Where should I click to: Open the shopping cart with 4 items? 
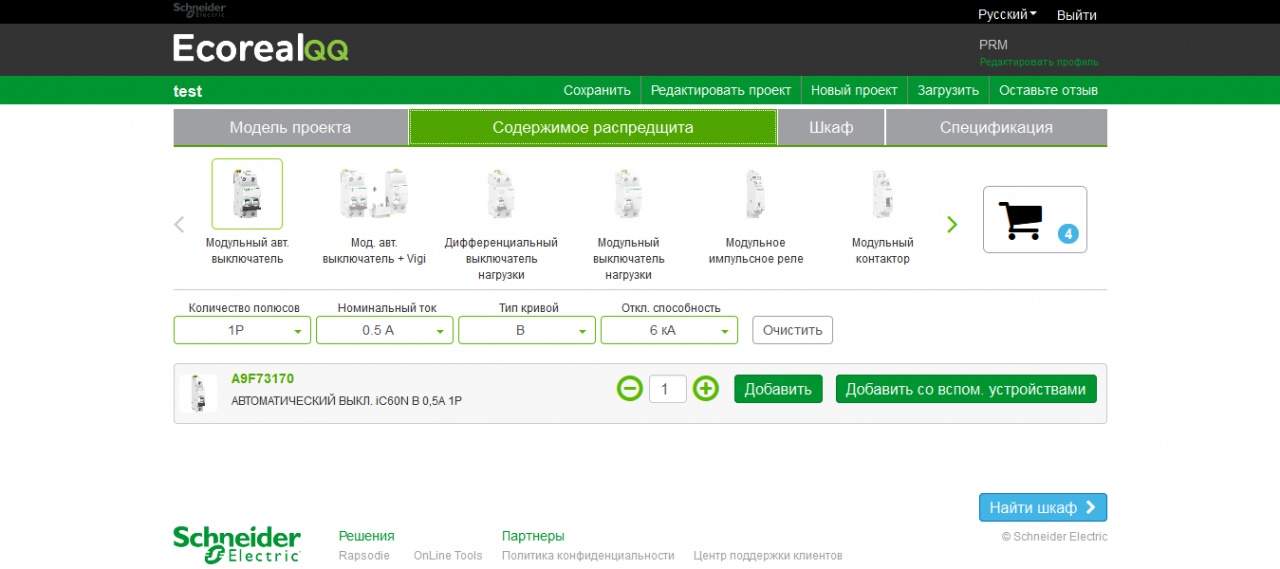[x=1034, y=220]
